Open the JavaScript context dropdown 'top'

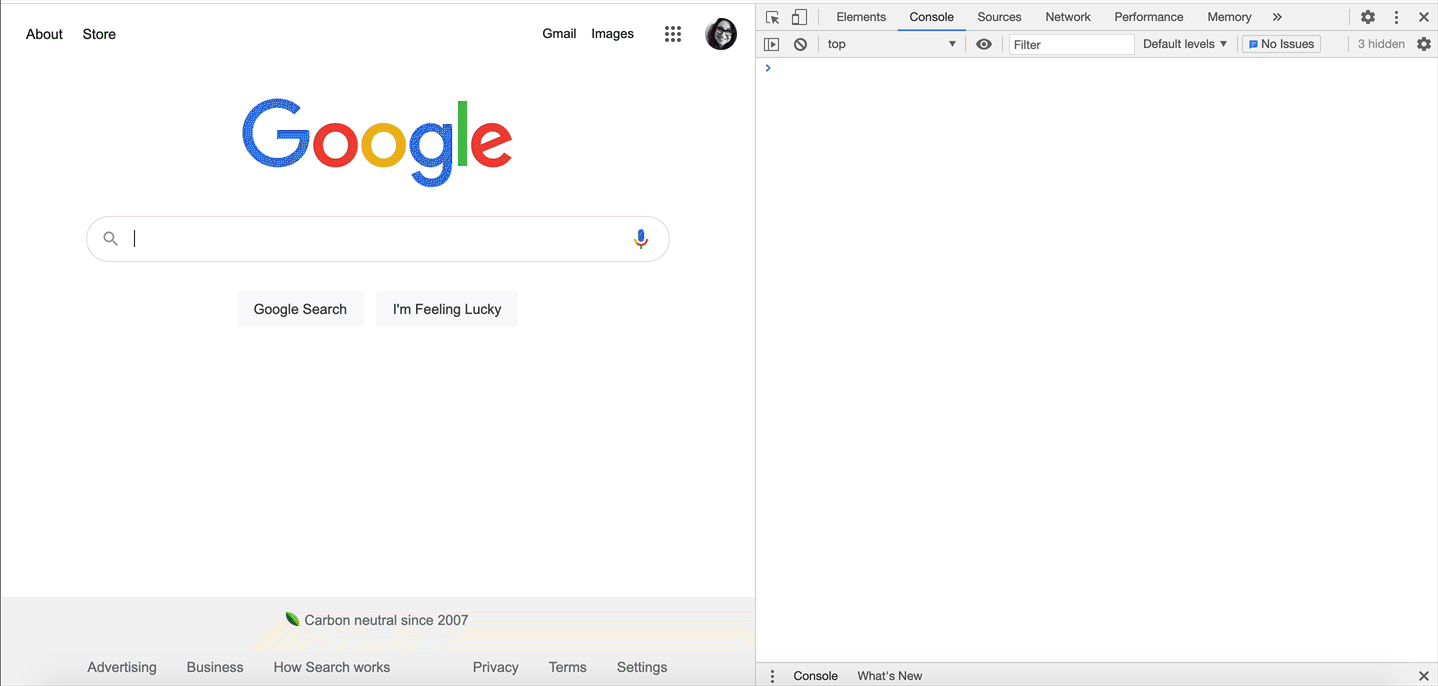(x=891, y=44)
